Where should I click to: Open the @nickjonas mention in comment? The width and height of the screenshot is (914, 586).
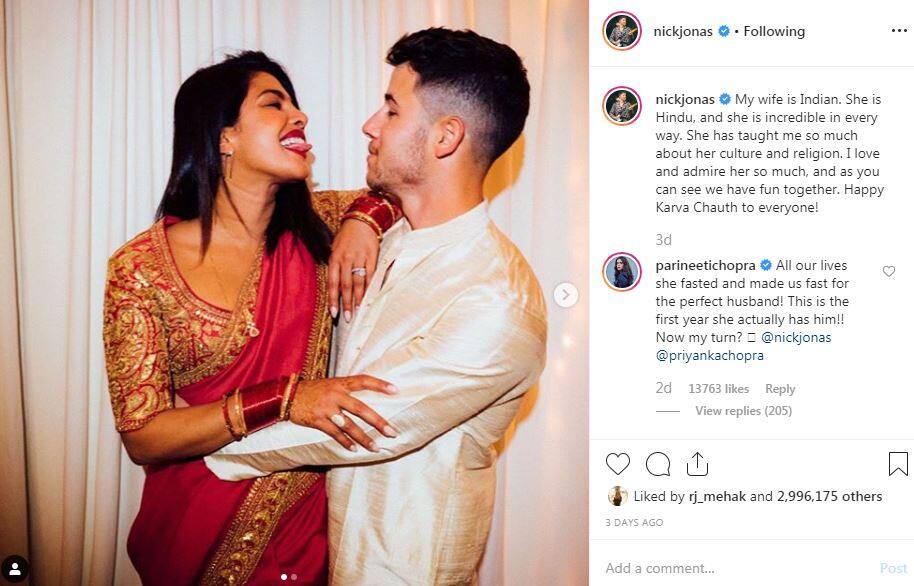coord(796,337)
